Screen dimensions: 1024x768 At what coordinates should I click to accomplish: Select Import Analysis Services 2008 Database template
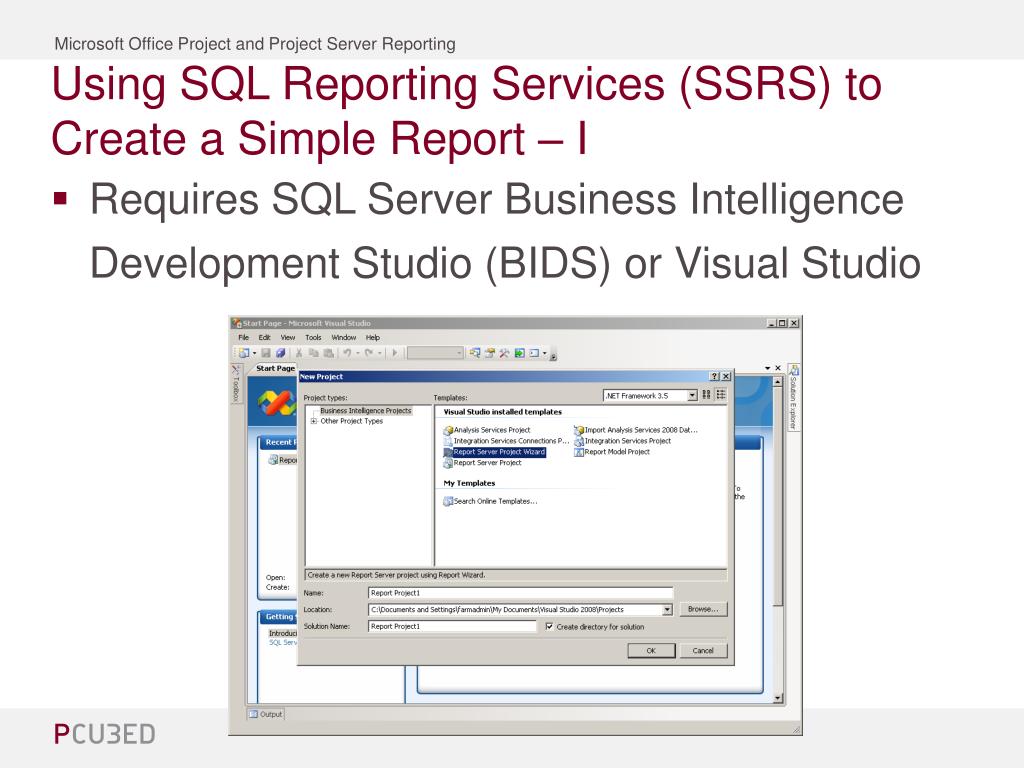click(636, 430)
